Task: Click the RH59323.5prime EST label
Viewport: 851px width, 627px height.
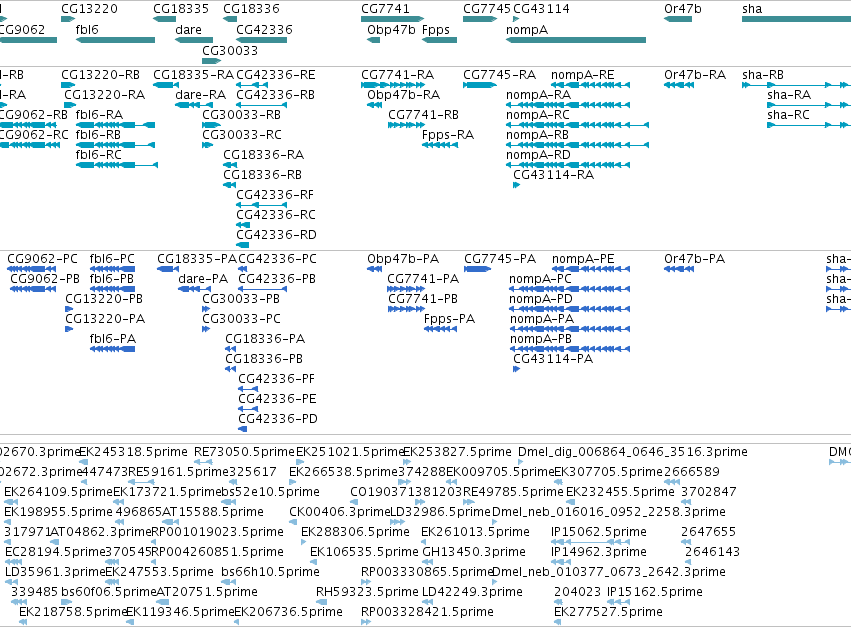Action: [x=367, y=592]
